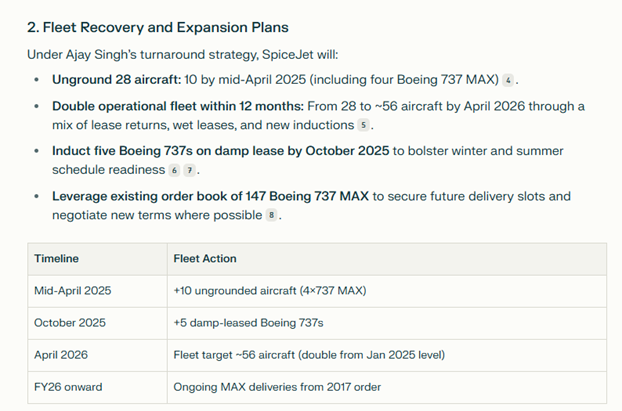Select the April 2026 table cell
This screenshot has width=622, height=411.
(98, 355)
